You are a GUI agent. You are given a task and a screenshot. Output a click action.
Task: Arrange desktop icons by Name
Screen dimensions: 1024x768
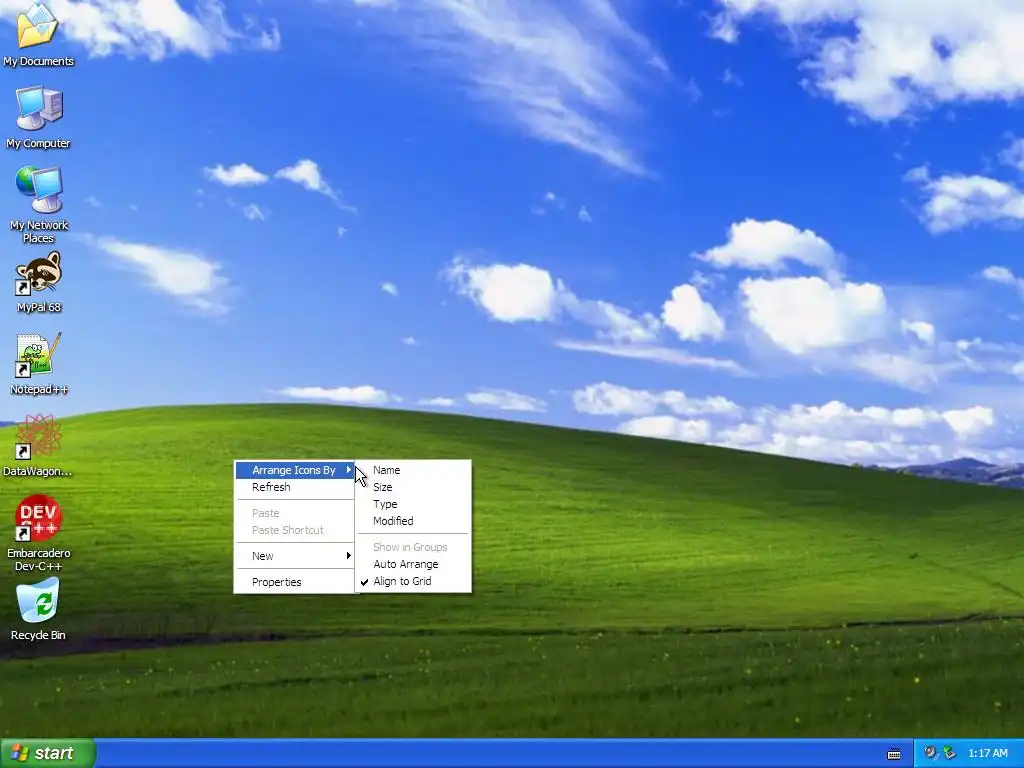(413, 470)
